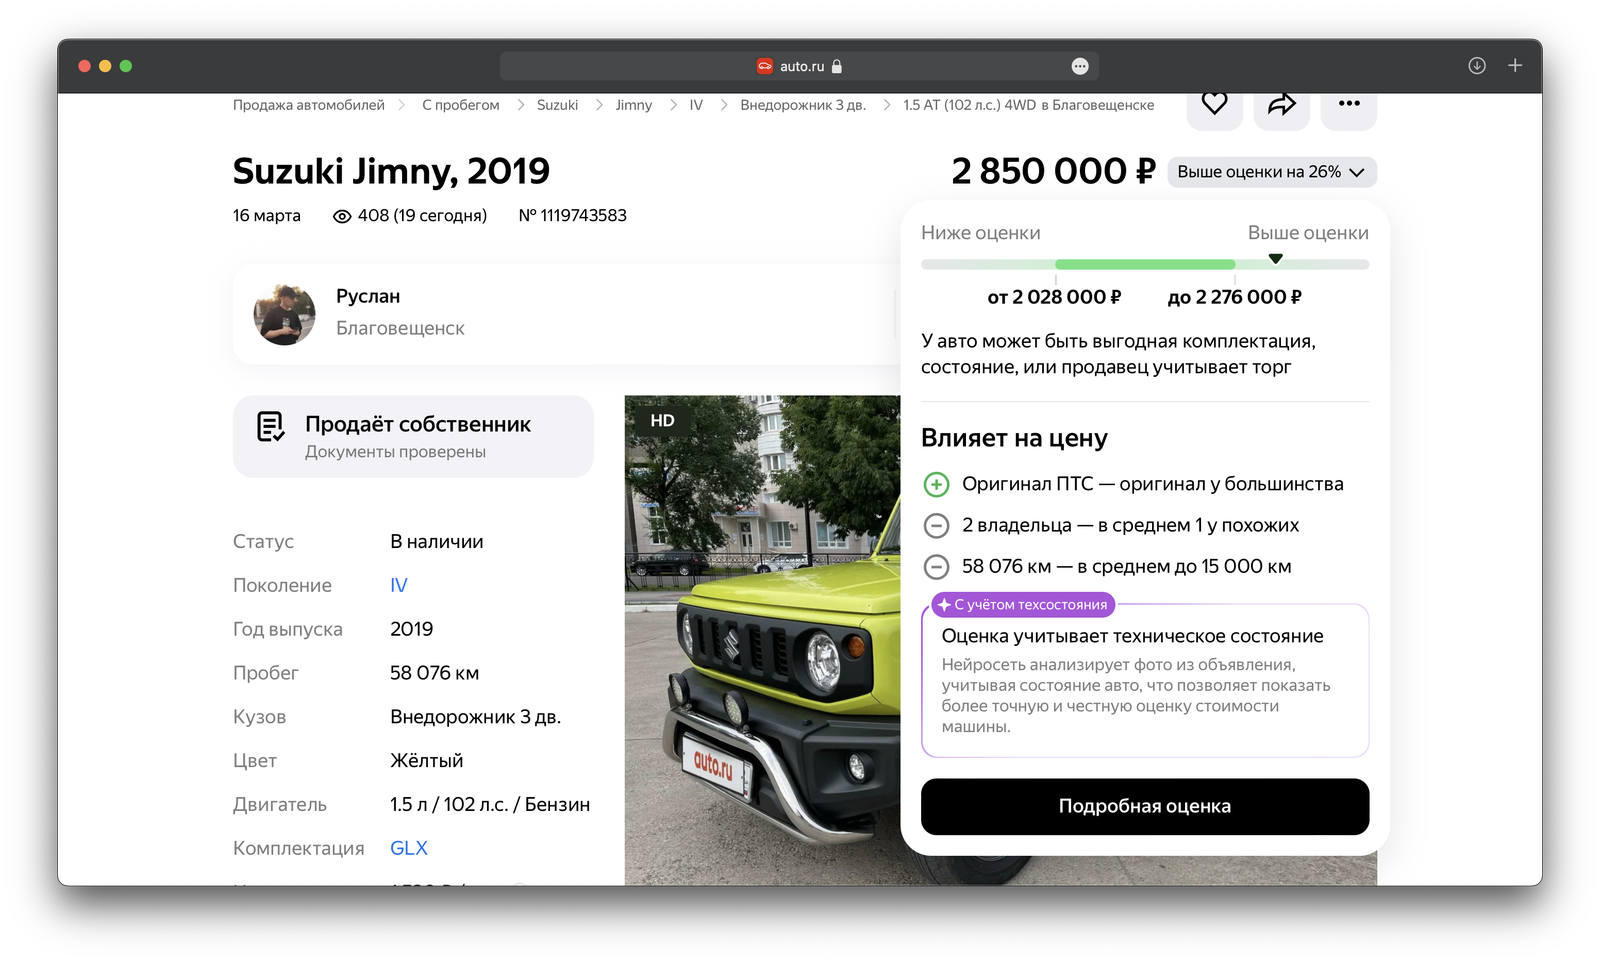Screen dimensions: 1600x962
Task: Click engine value 1.5 л / 102 л.с. / Бензин
Action: click(x=490, y=805)
